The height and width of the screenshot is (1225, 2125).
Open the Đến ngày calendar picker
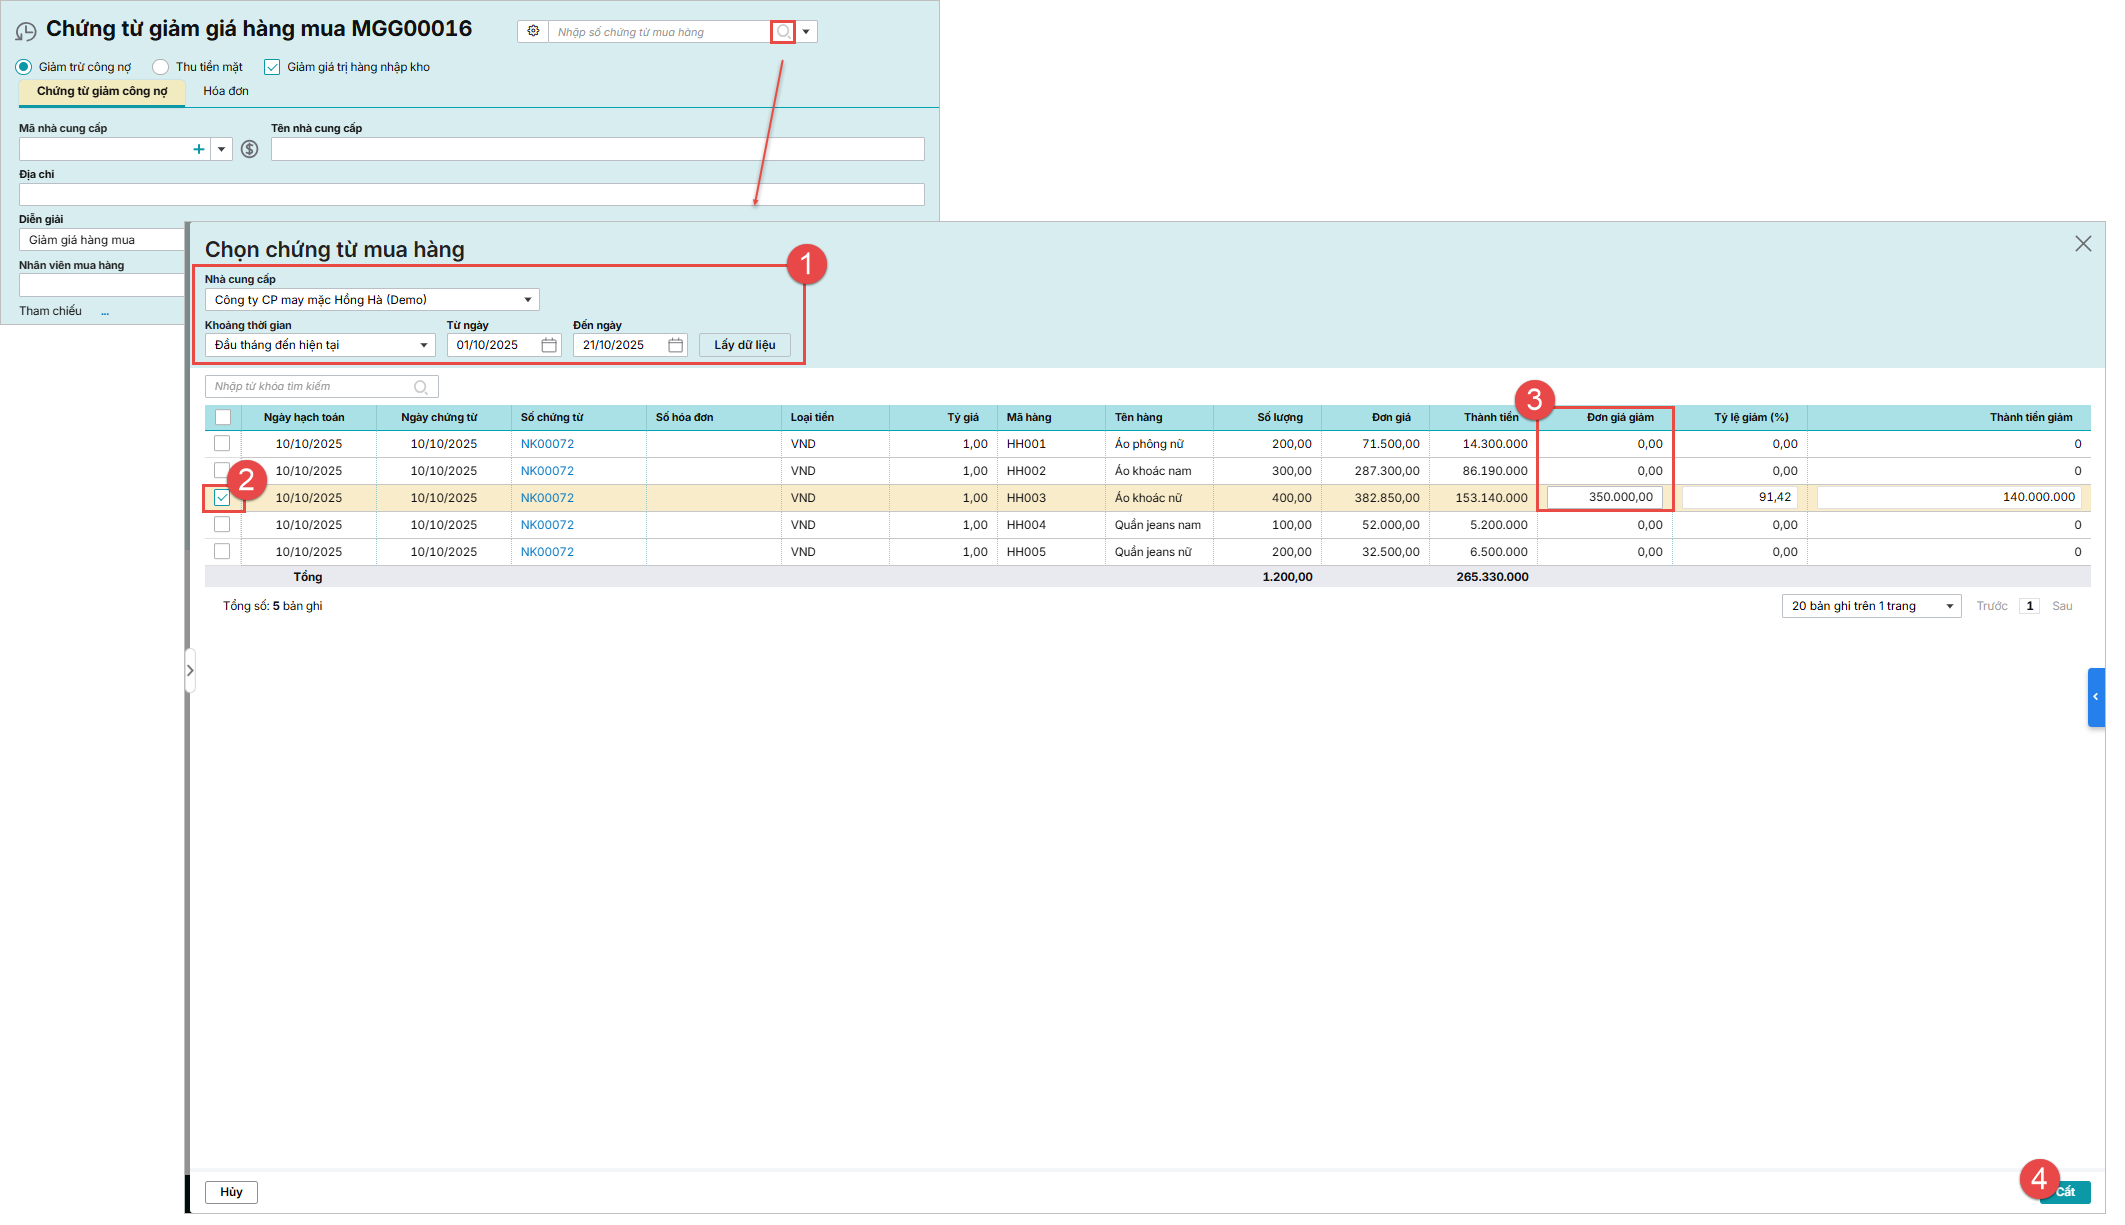point(675,345)
